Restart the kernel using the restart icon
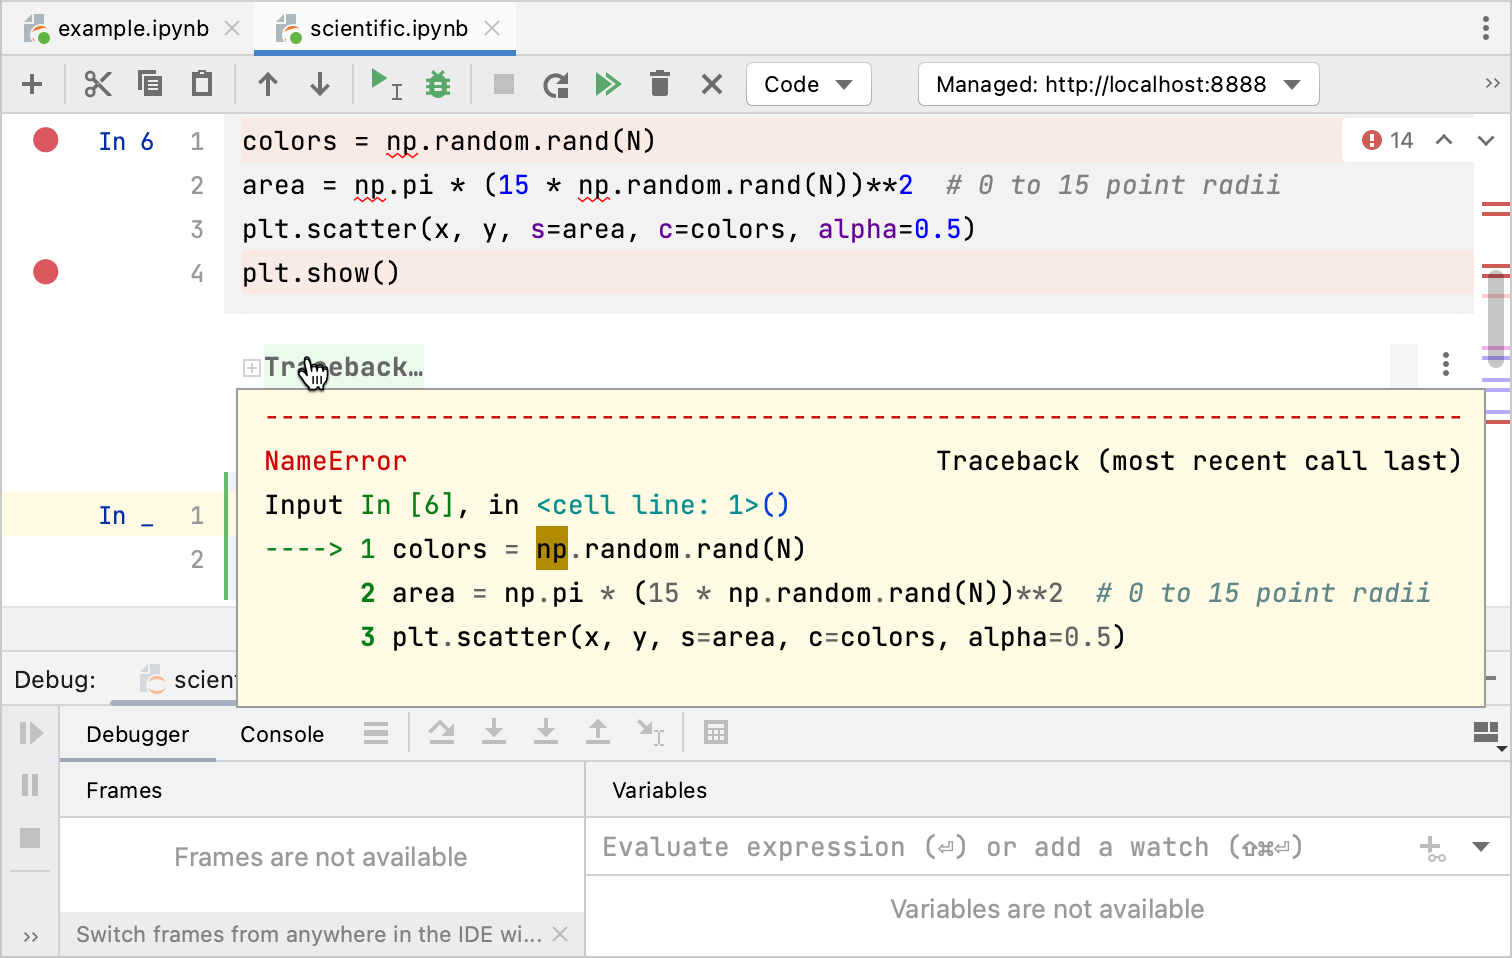1512x958 pixels. pos(556,84)
